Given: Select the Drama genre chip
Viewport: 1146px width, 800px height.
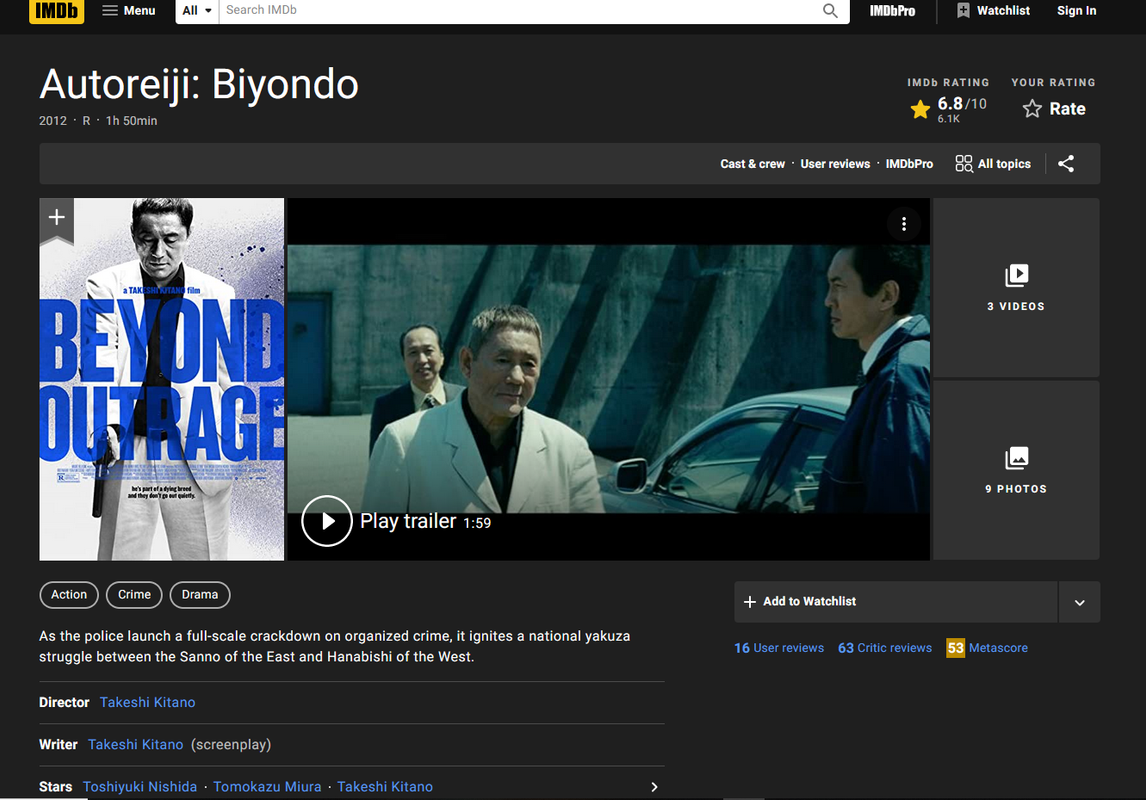Looking at the screenshot, I should coord(200,595).
